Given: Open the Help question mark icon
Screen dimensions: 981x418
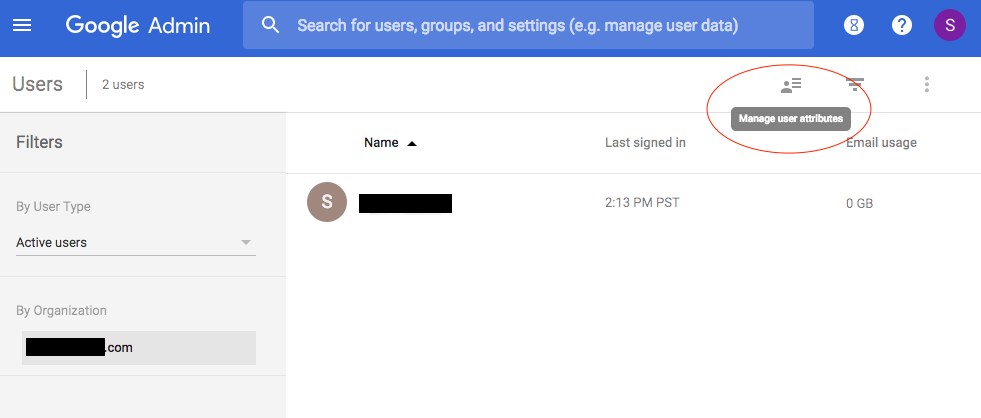Looking at the screenshot, I should point(902,25).
